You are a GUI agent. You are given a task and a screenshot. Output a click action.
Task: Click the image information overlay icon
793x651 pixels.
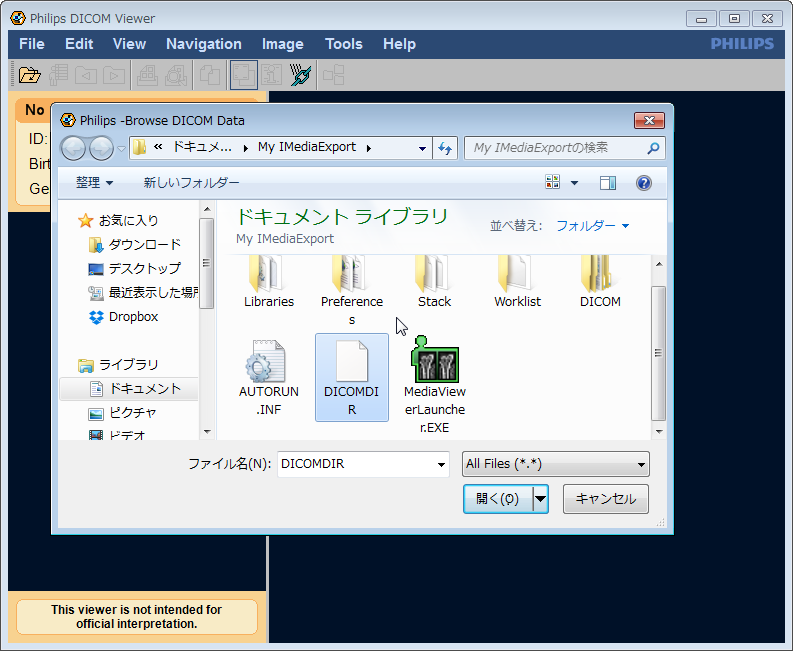click(x=272, y=75)
